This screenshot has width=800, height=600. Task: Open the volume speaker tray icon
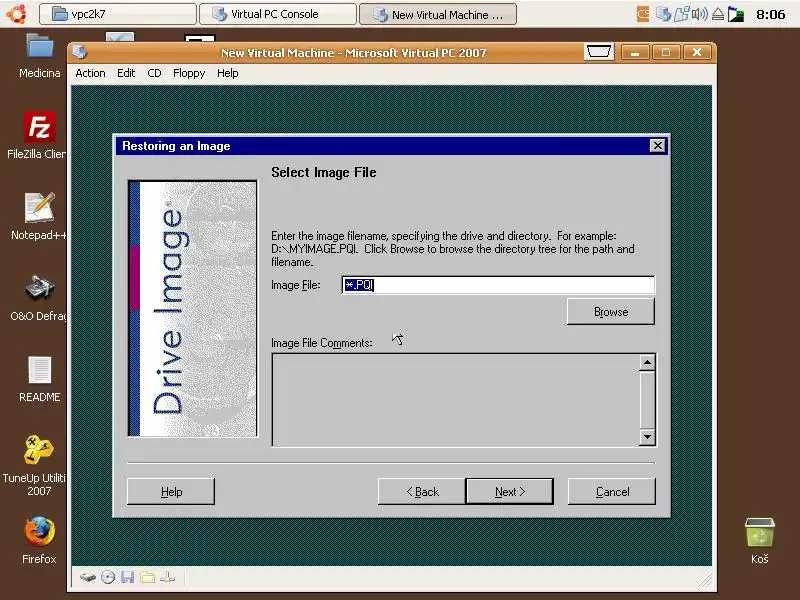point(699,14)
